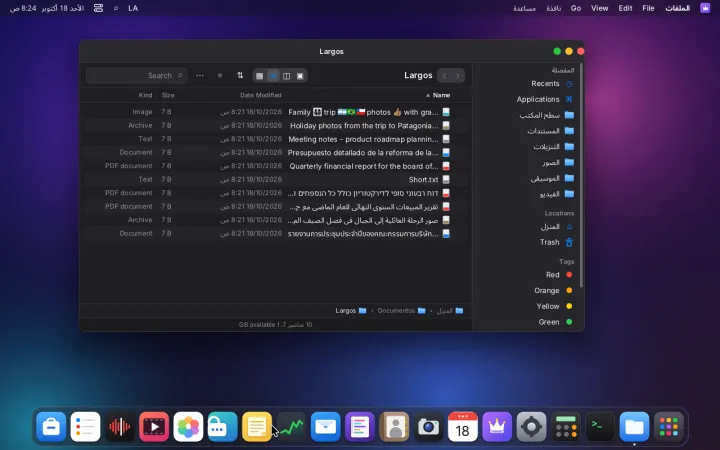
Task: Open the مساعدة menu
Action: (x=524, y=8)
